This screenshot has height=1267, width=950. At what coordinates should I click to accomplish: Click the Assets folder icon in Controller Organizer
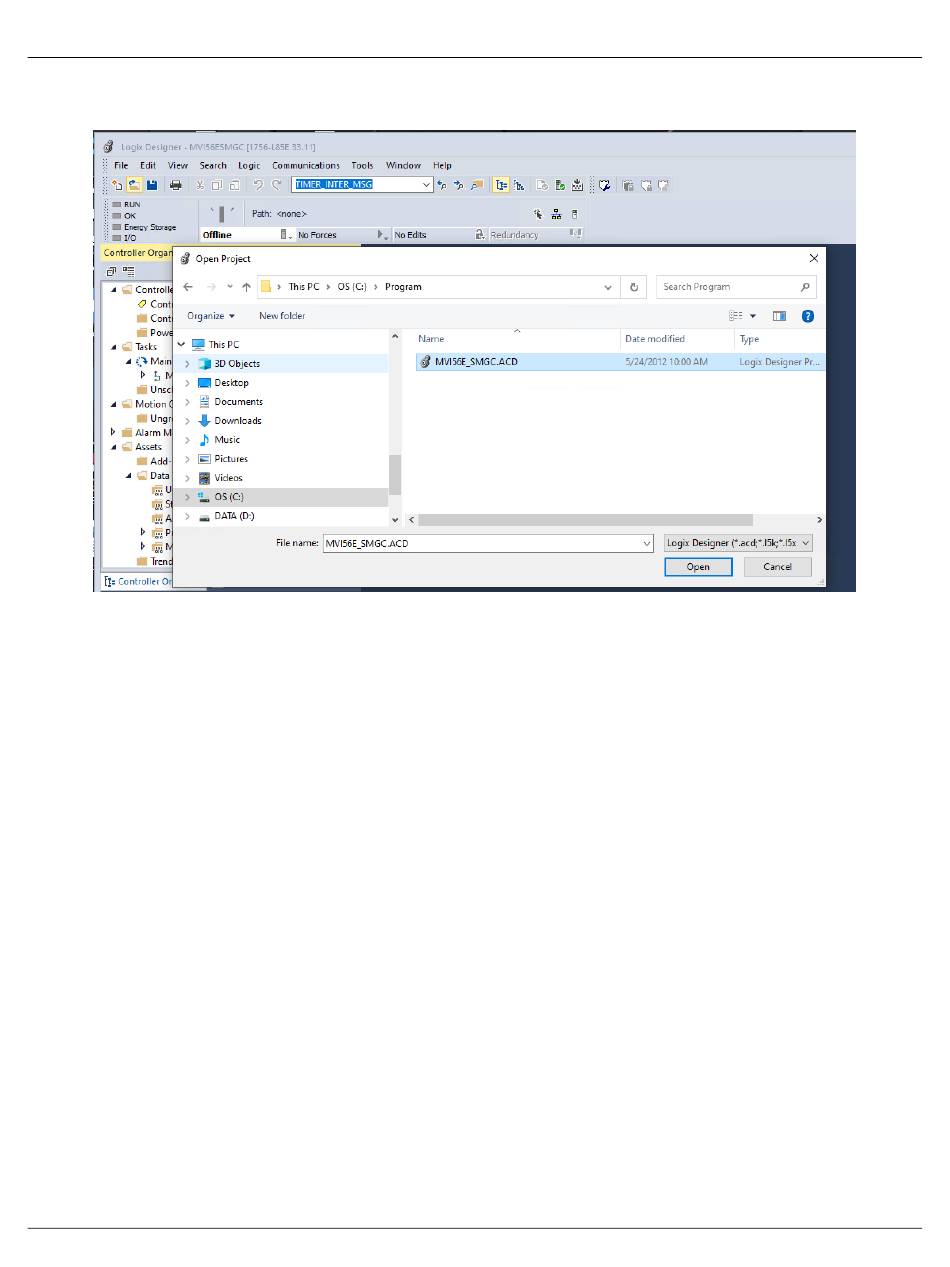point(127,447)
